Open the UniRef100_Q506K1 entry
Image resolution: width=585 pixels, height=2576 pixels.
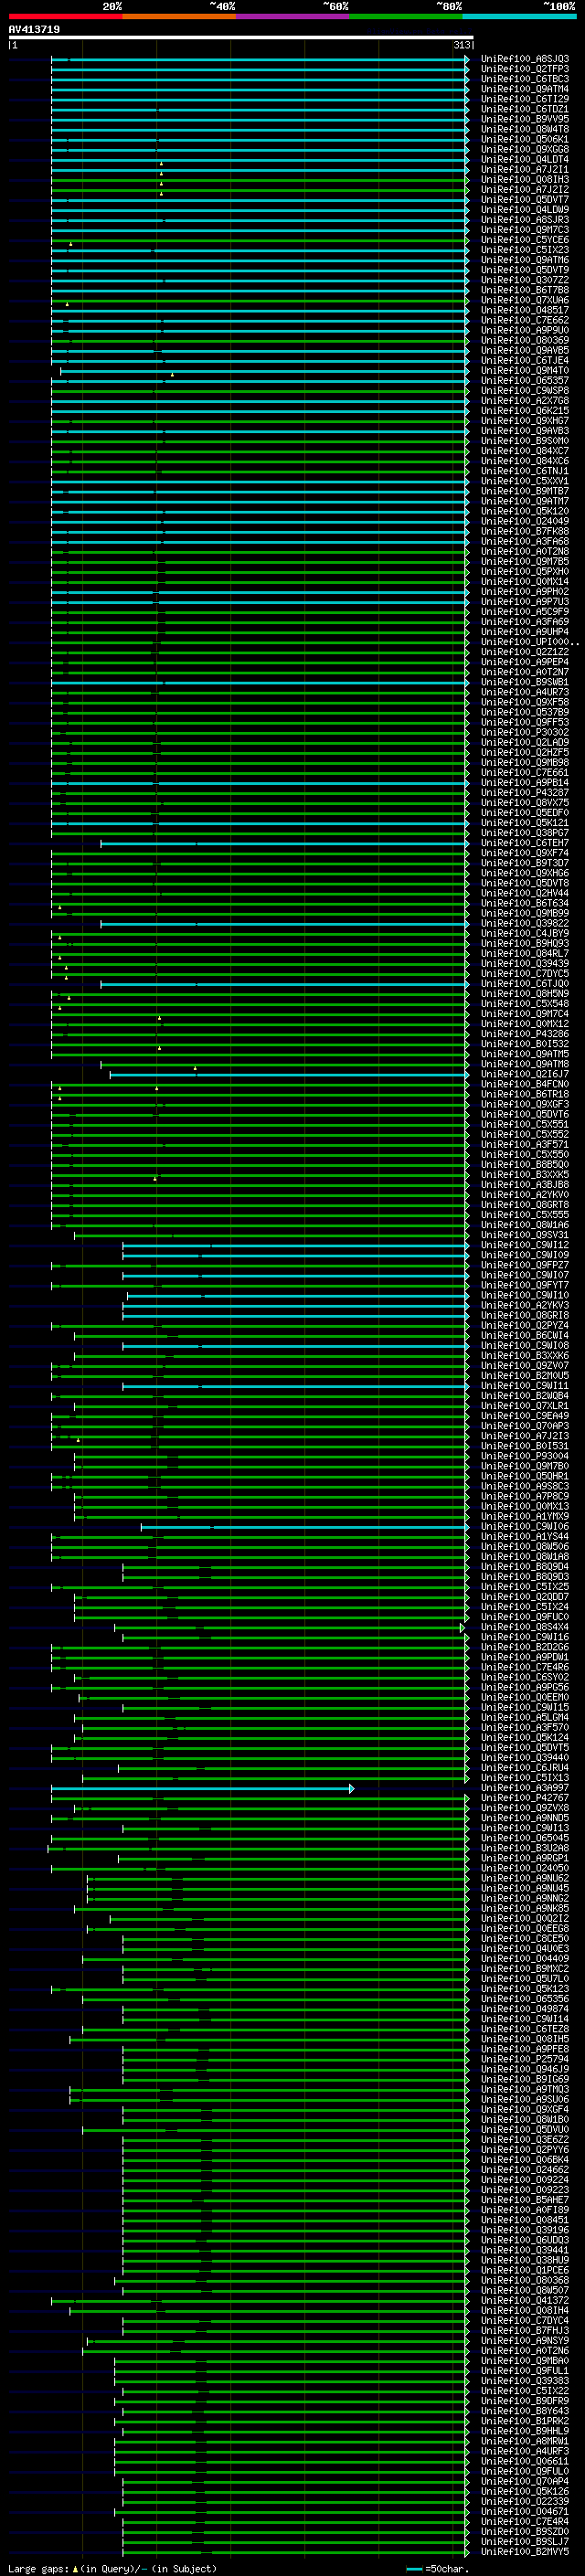[525, 140]
